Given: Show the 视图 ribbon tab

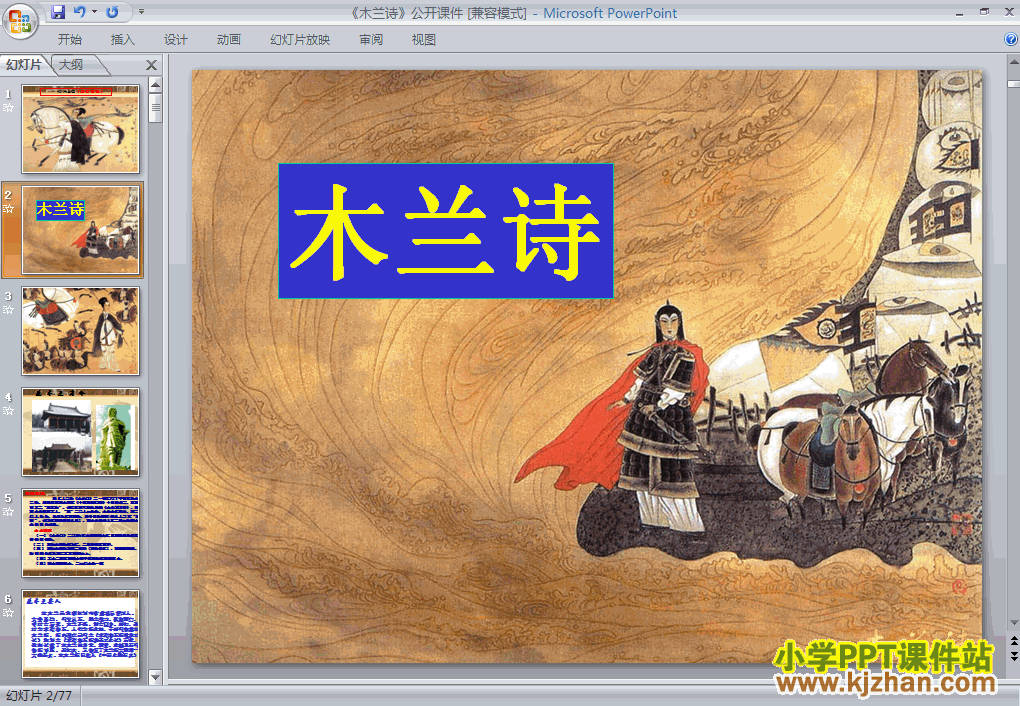Looking at the screenshot, I should pos(423,40).
